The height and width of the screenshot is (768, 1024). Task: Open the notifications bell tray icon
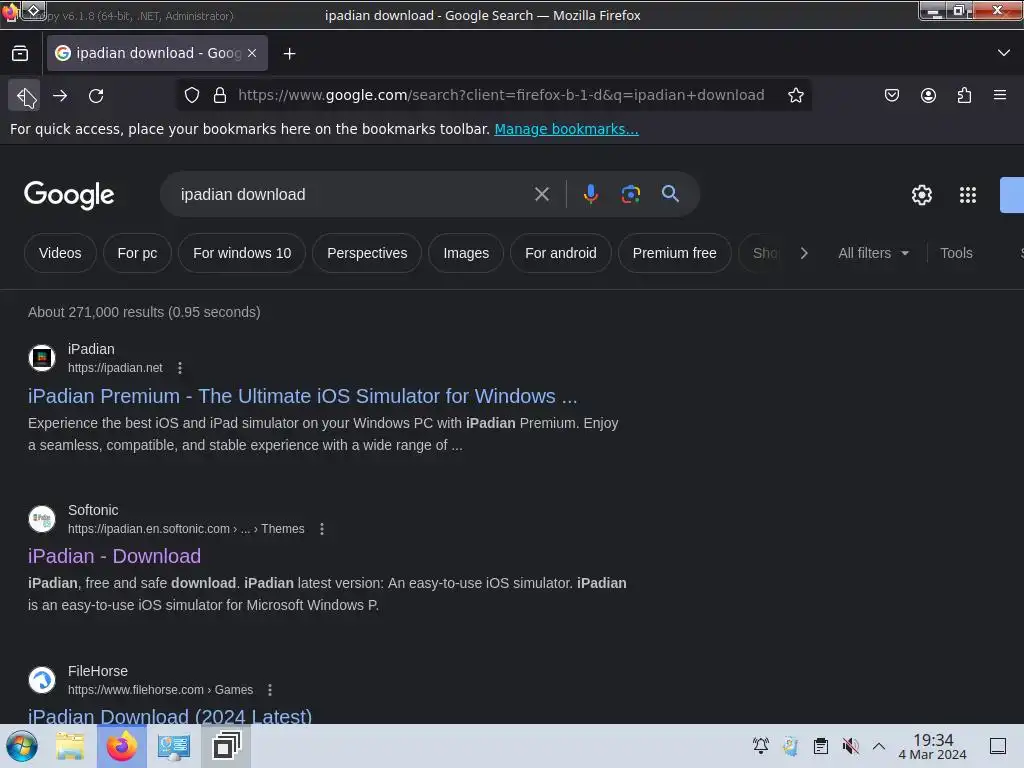[x=761, y=746]
